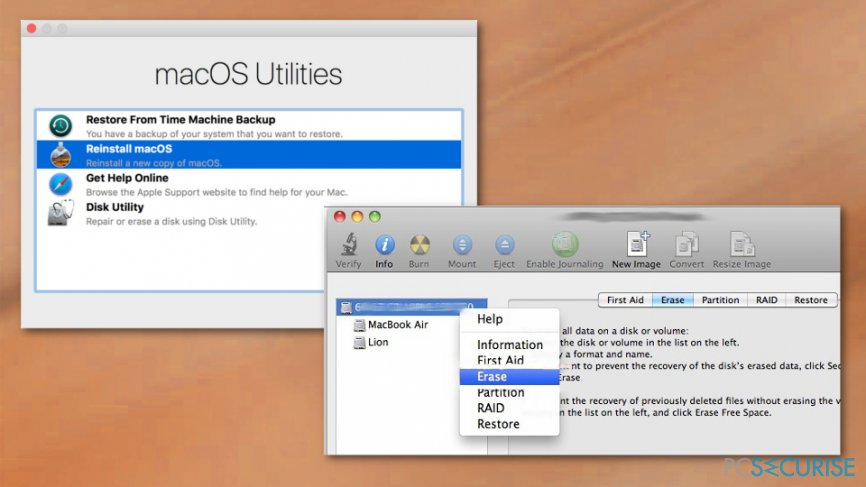Click the Convert toolbar icon
866x487 pixels.
coord(687,244)
